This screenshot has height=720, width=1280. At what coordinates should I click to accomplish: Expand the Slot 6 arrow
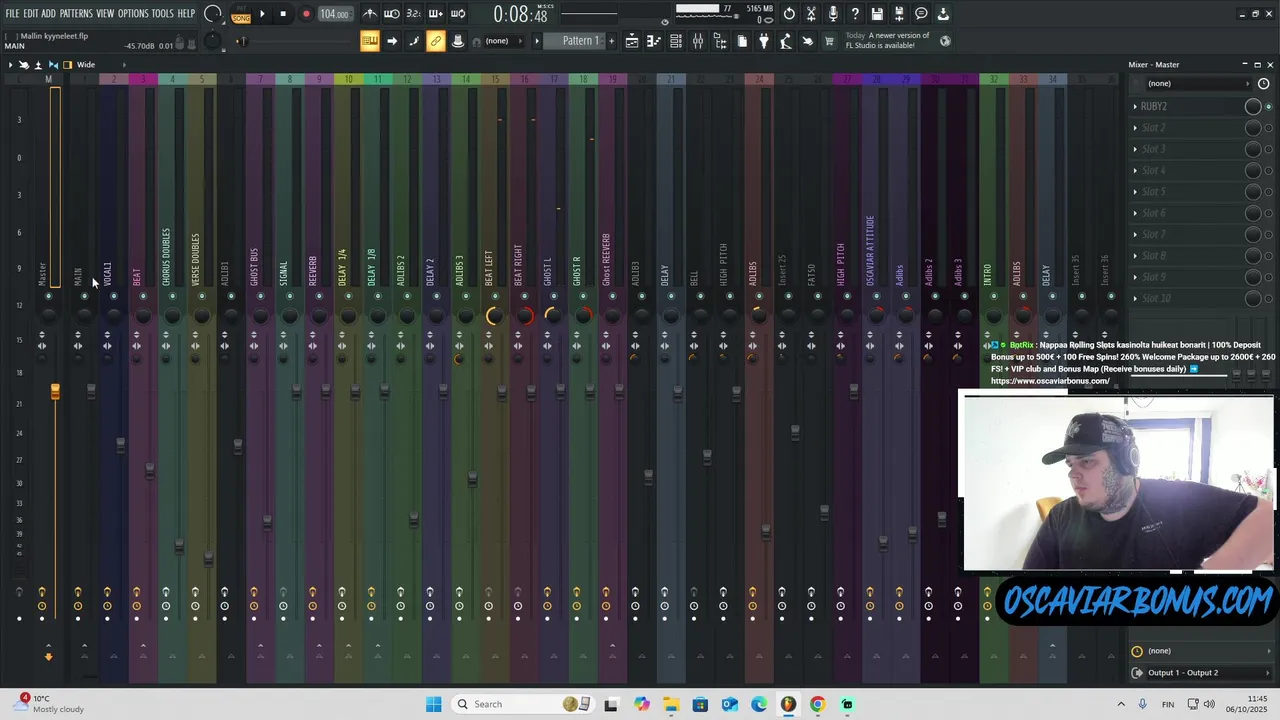click(x=1135, y=213)
